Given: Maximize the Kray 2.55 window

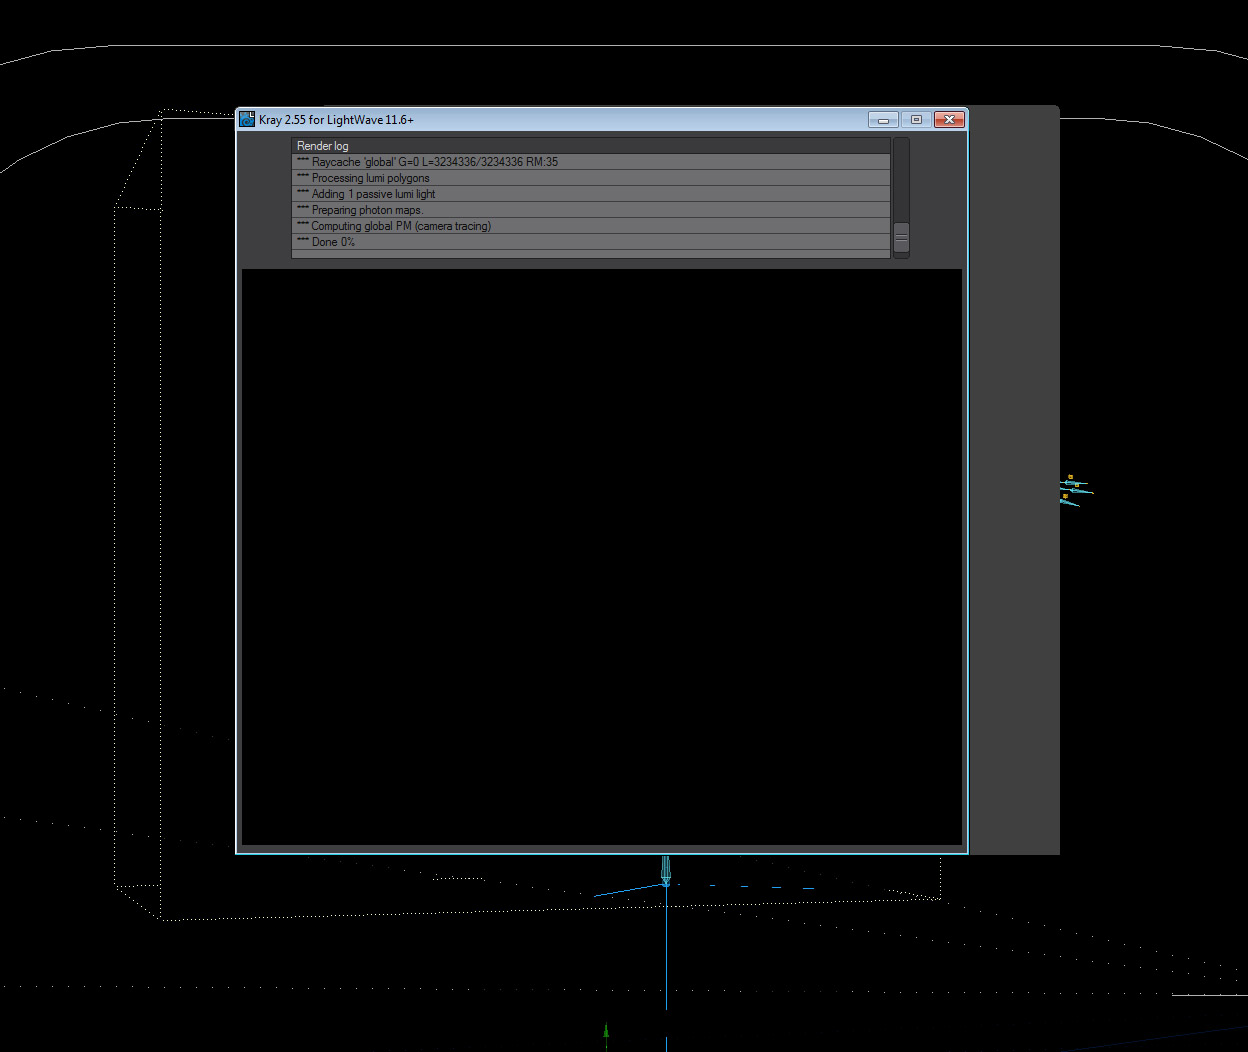Looking at the screenshot, I should pos(916,120).
